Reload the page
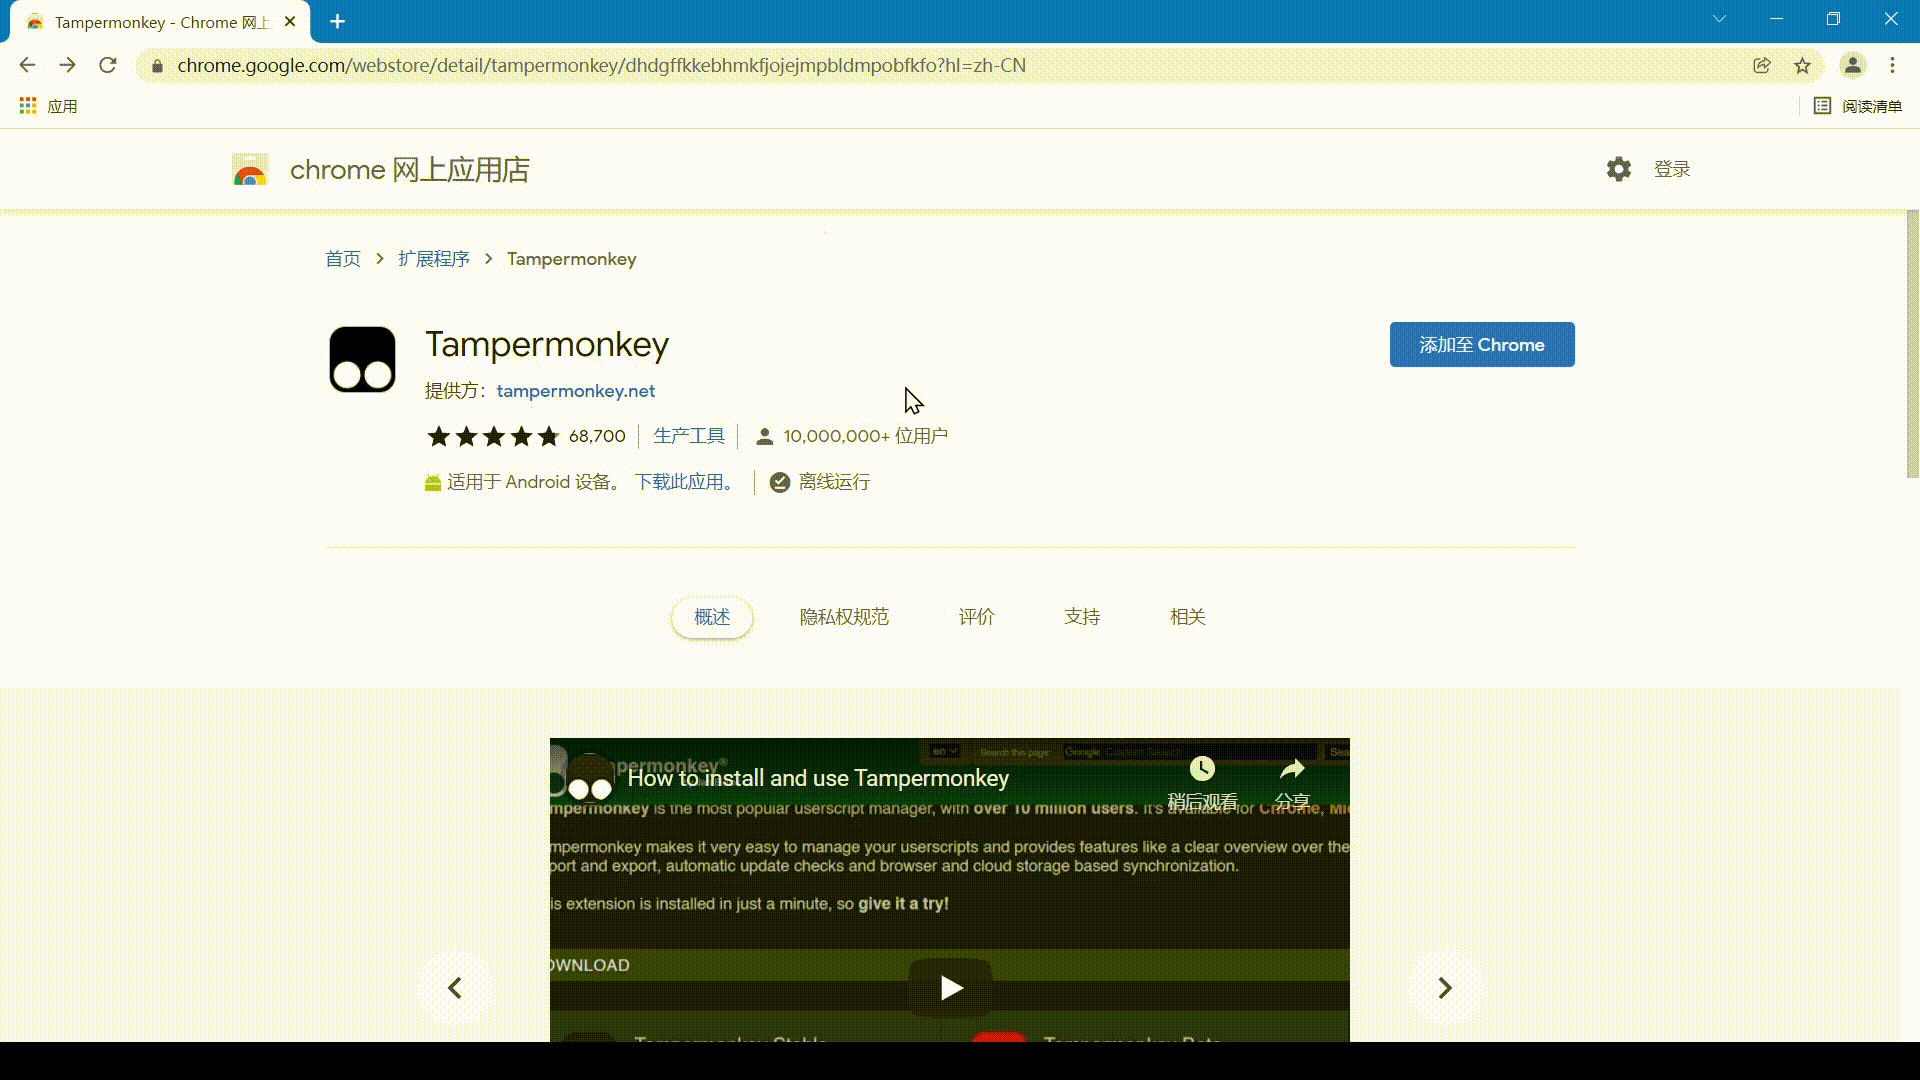This screenshot has width=1920, height=1080. coord(108,66)
